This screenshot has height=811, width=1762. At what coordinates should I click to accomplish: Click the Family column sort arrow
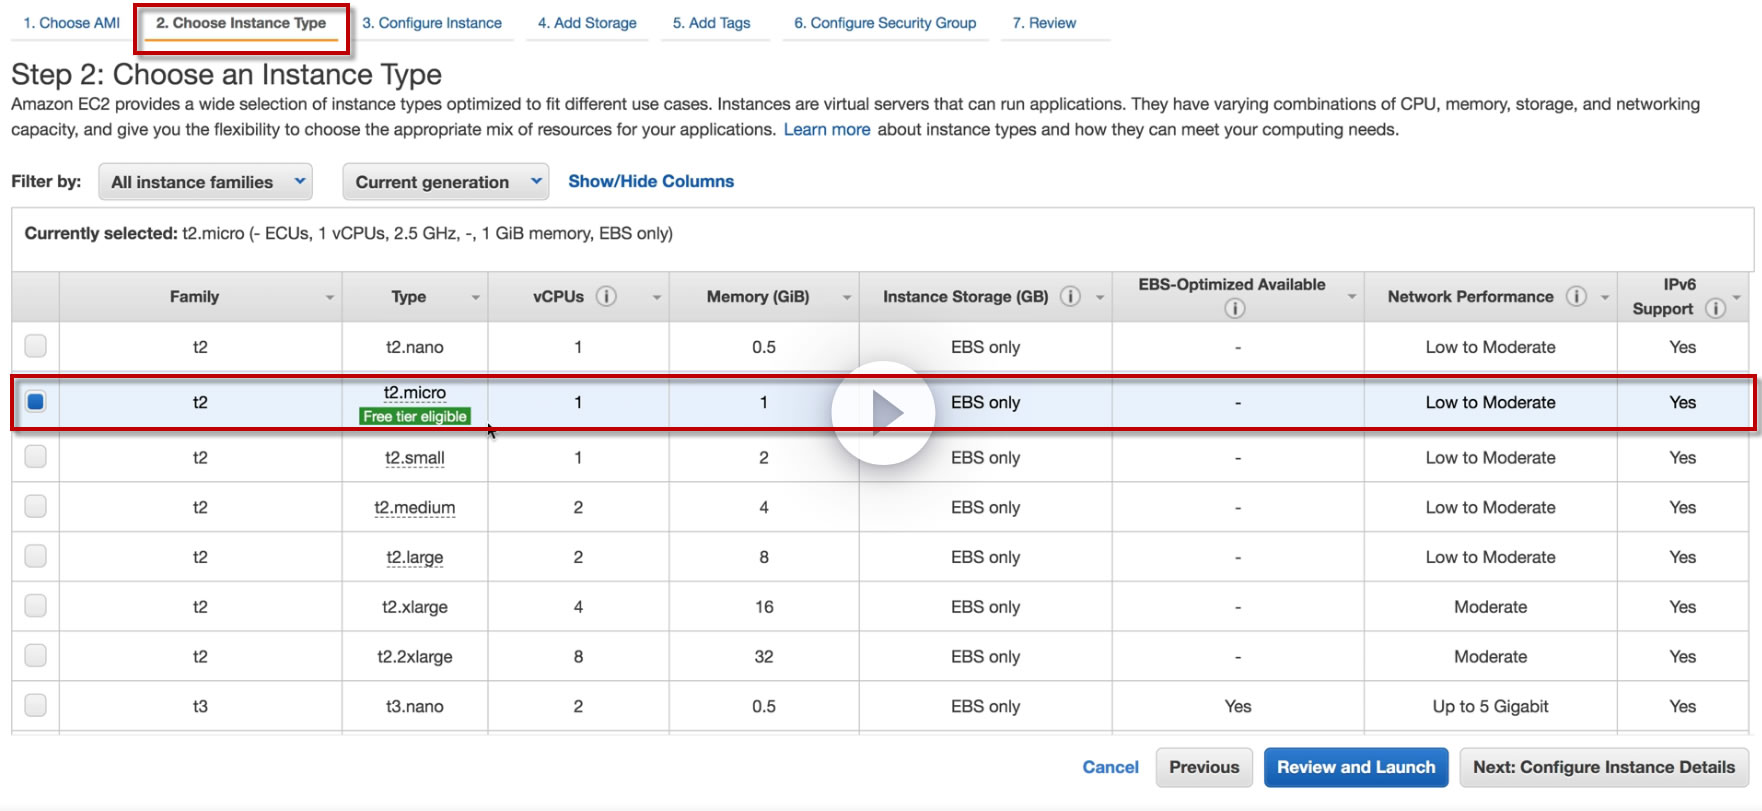329,298
